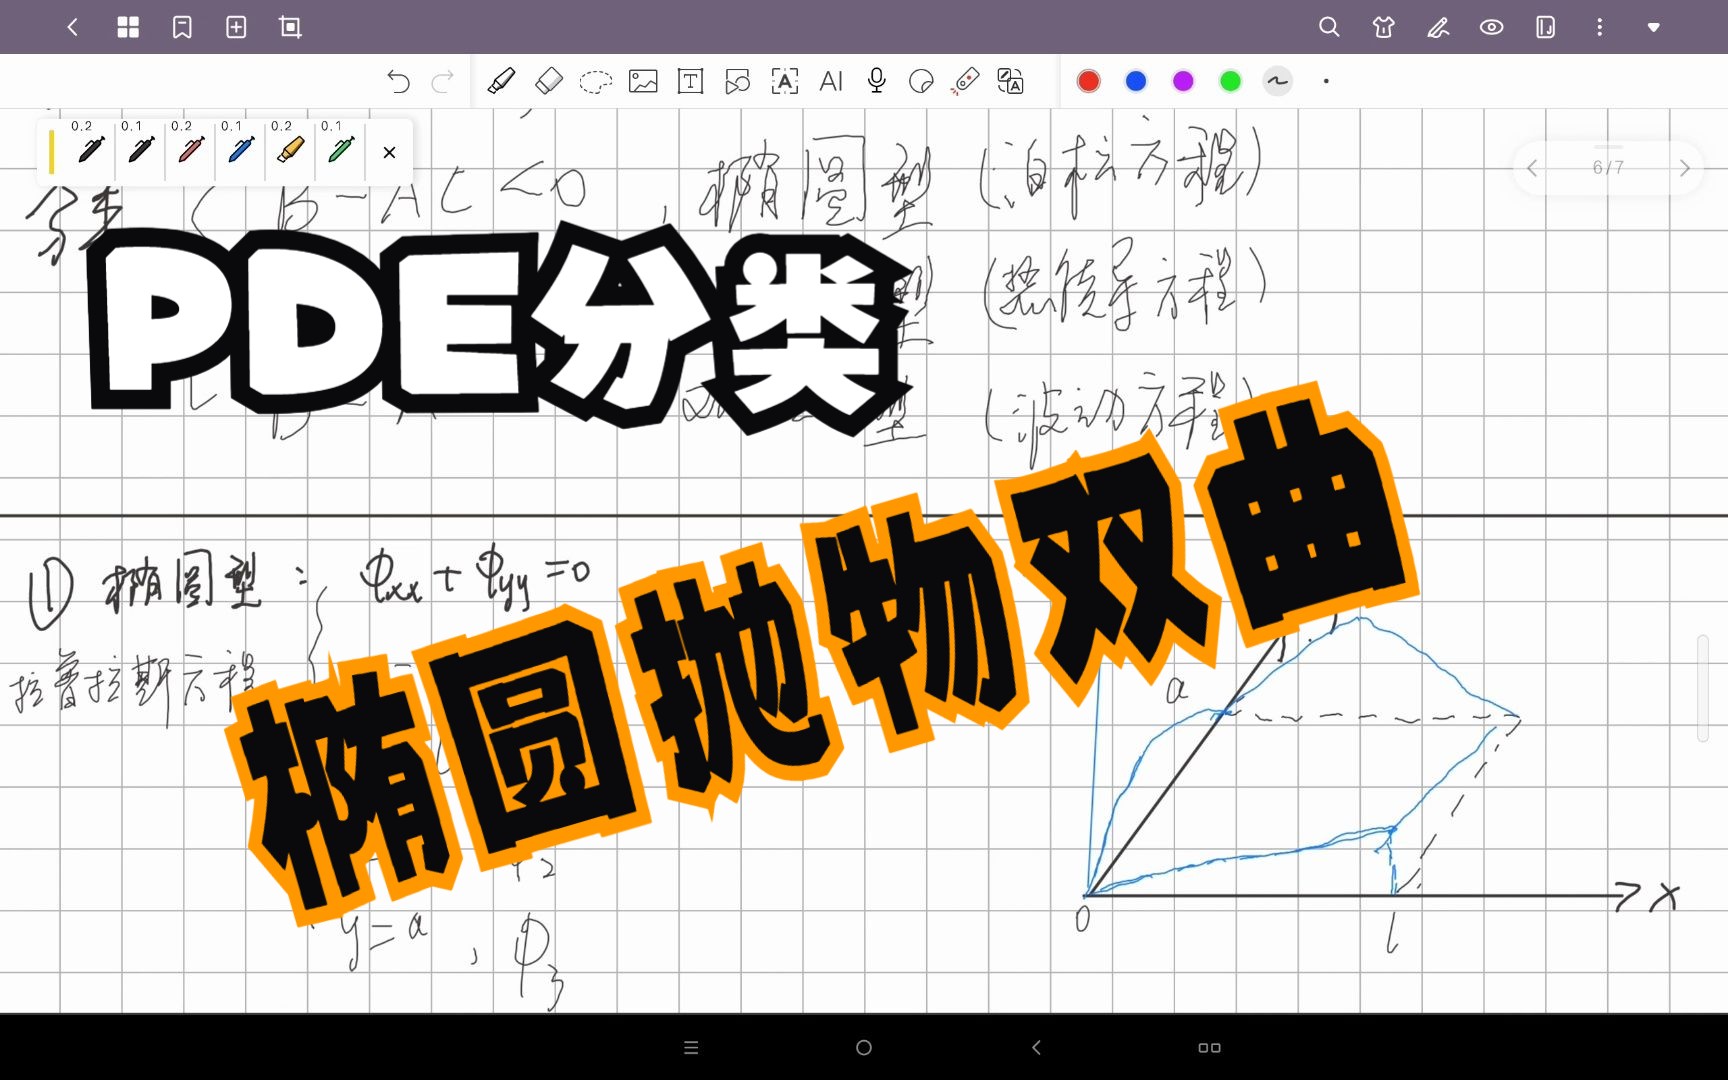Open the page template/notebook icon
The height and width of the screenshot is (1080, 1728).
[x=1546, y=27]
